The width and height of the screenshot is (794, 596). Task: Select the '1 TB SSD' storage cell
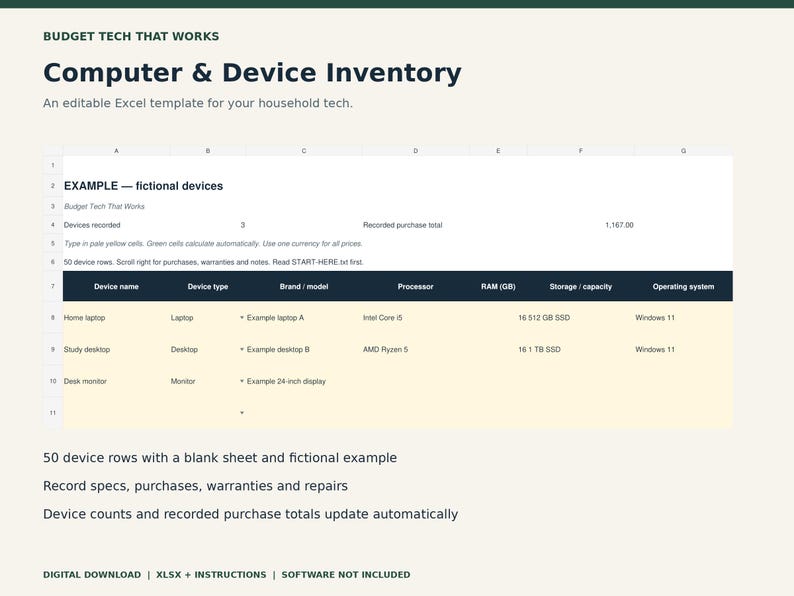click(x=580, y=349)
